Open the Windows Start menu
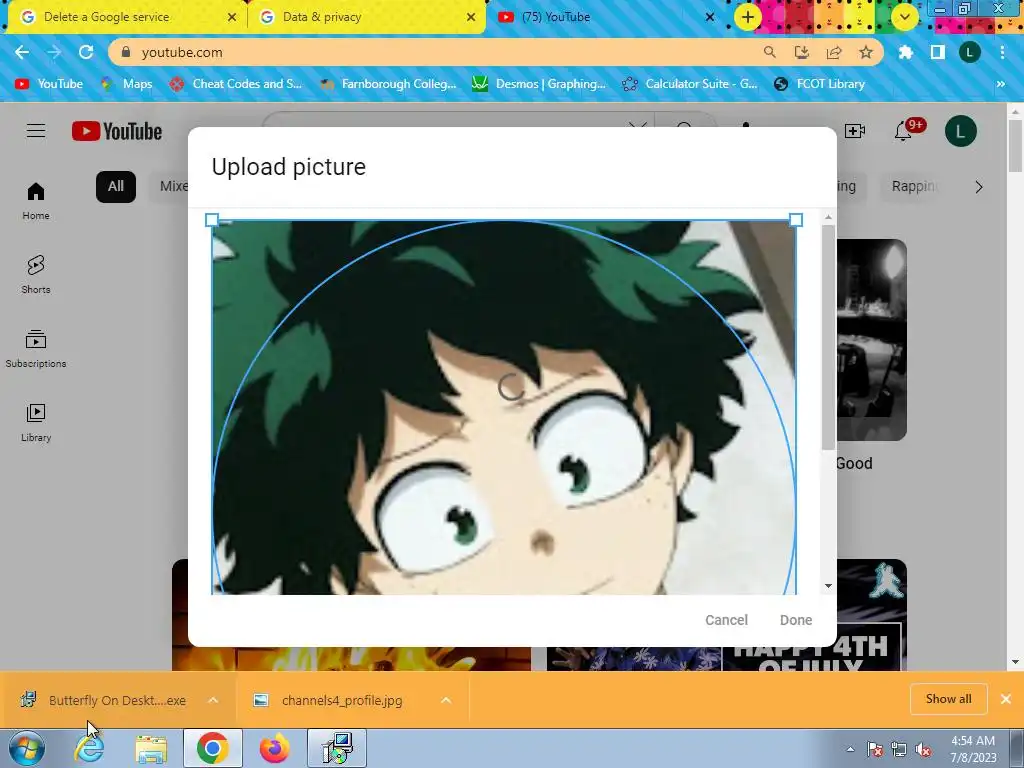This screenshot has height=768, width=1024. point(26,748)
